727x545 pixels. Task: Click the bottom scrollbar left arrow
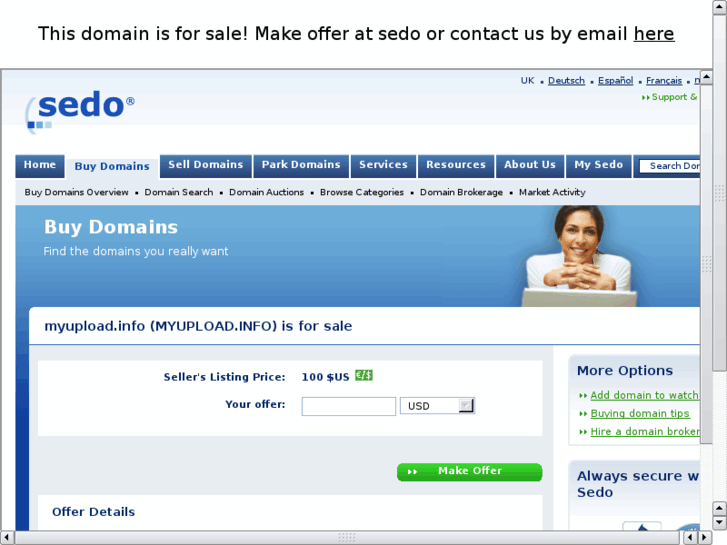pos(7,538)
